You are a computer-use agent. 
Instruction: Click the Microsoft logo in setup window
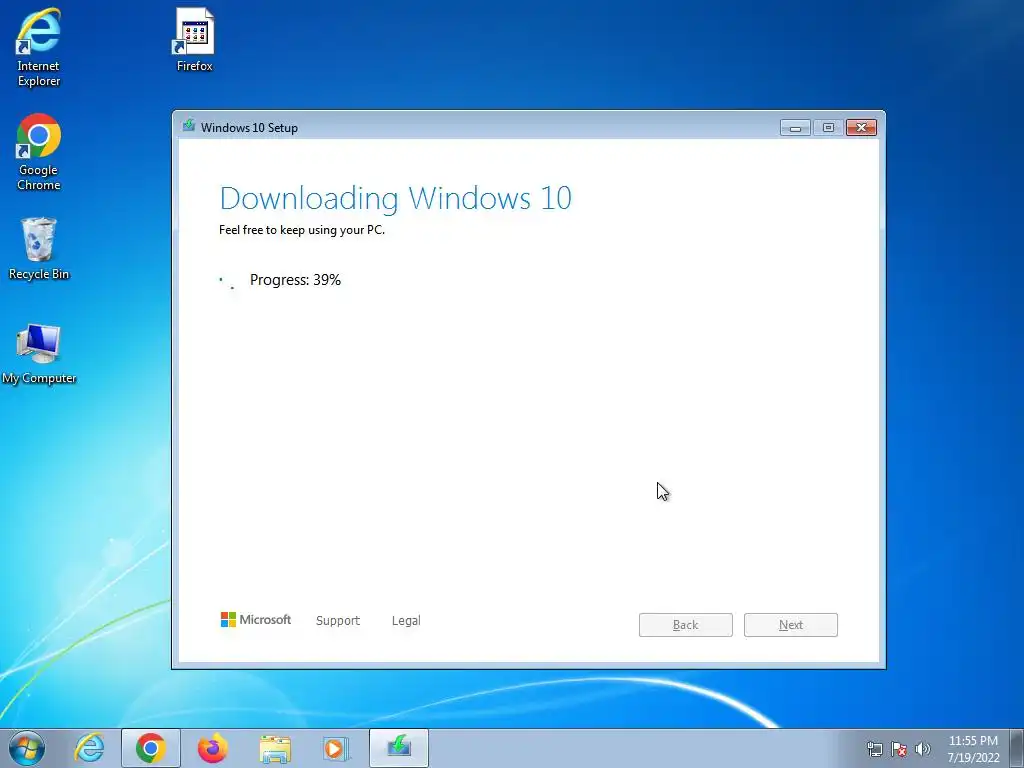coord(255,620)
